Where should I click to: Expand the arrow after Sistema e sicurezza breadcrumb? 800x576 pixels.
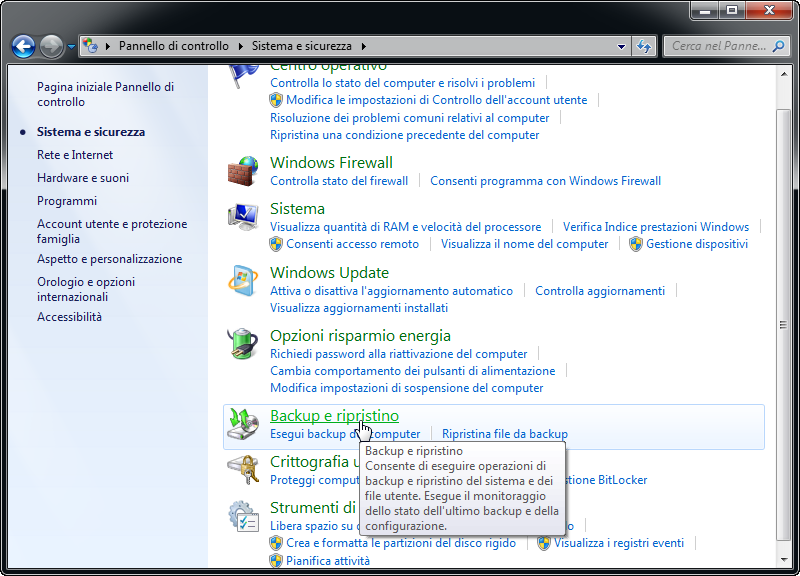(364, 46)
